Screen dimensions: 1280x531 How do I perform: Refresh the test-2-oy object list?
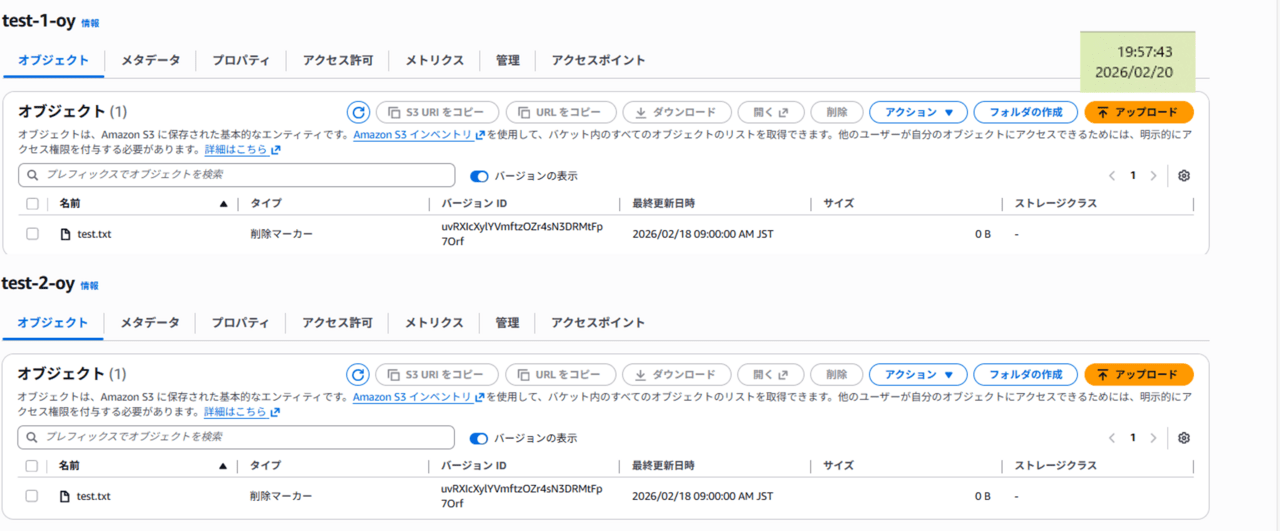(x=358, y=375)
